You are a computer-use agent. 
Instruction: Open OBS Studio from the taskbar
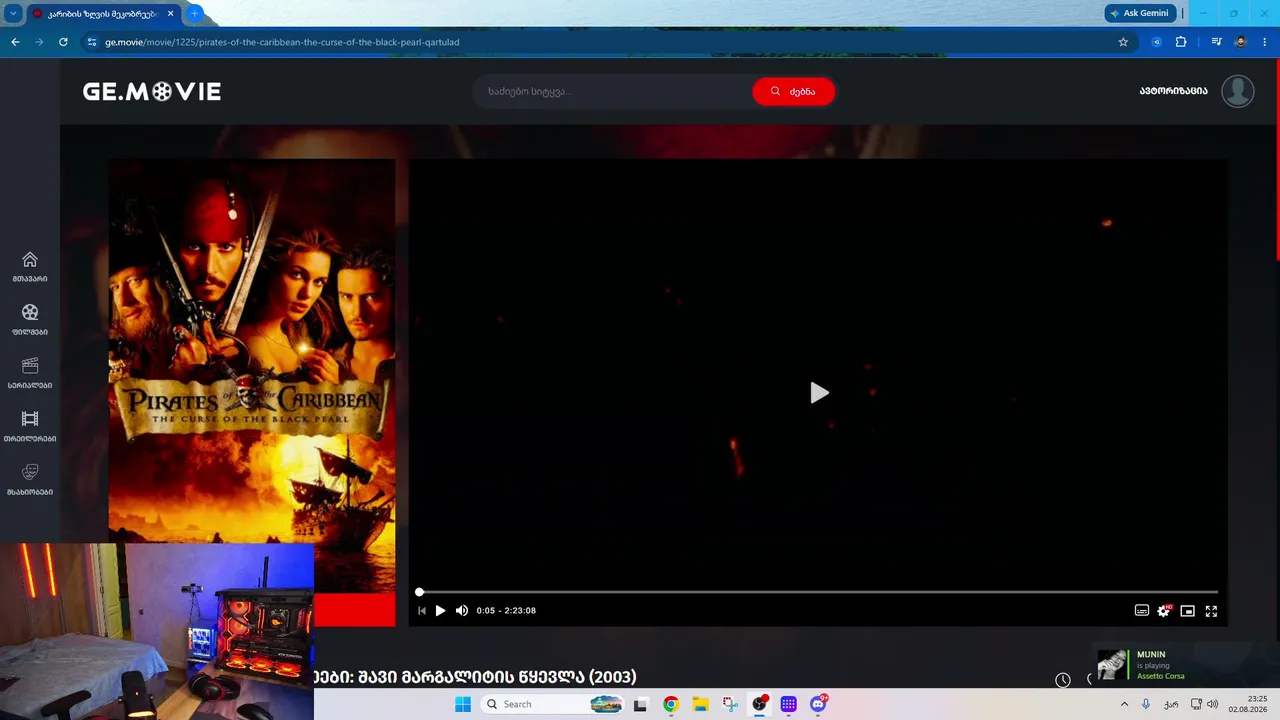click(759, 704)
